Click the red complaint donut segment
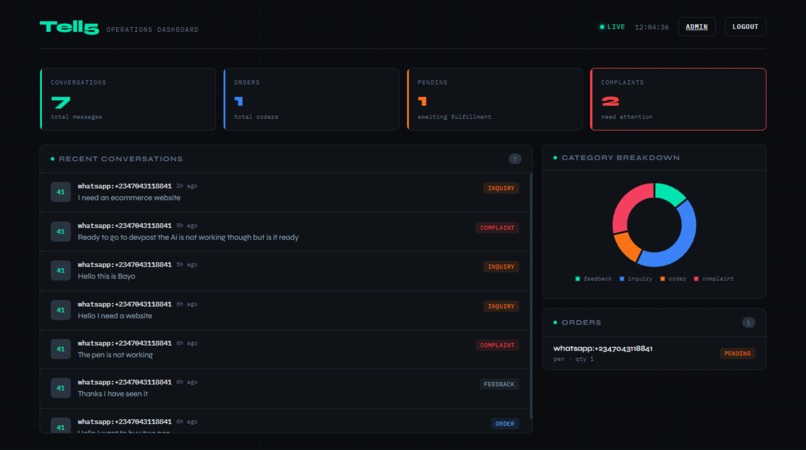The width and height of the screenshot is (806, 450). [629, 204]
